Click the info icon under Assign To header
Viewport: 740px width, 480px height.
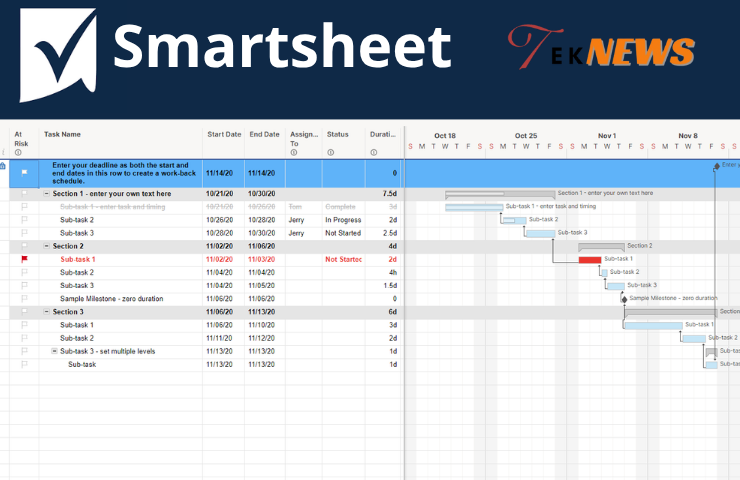pos(294,152)
